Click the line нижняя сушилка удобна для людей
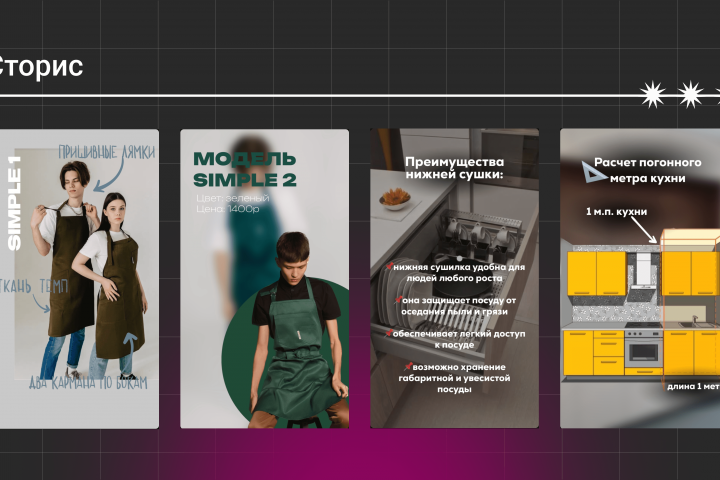Screen dimensions: 720x480 (458, 272)
